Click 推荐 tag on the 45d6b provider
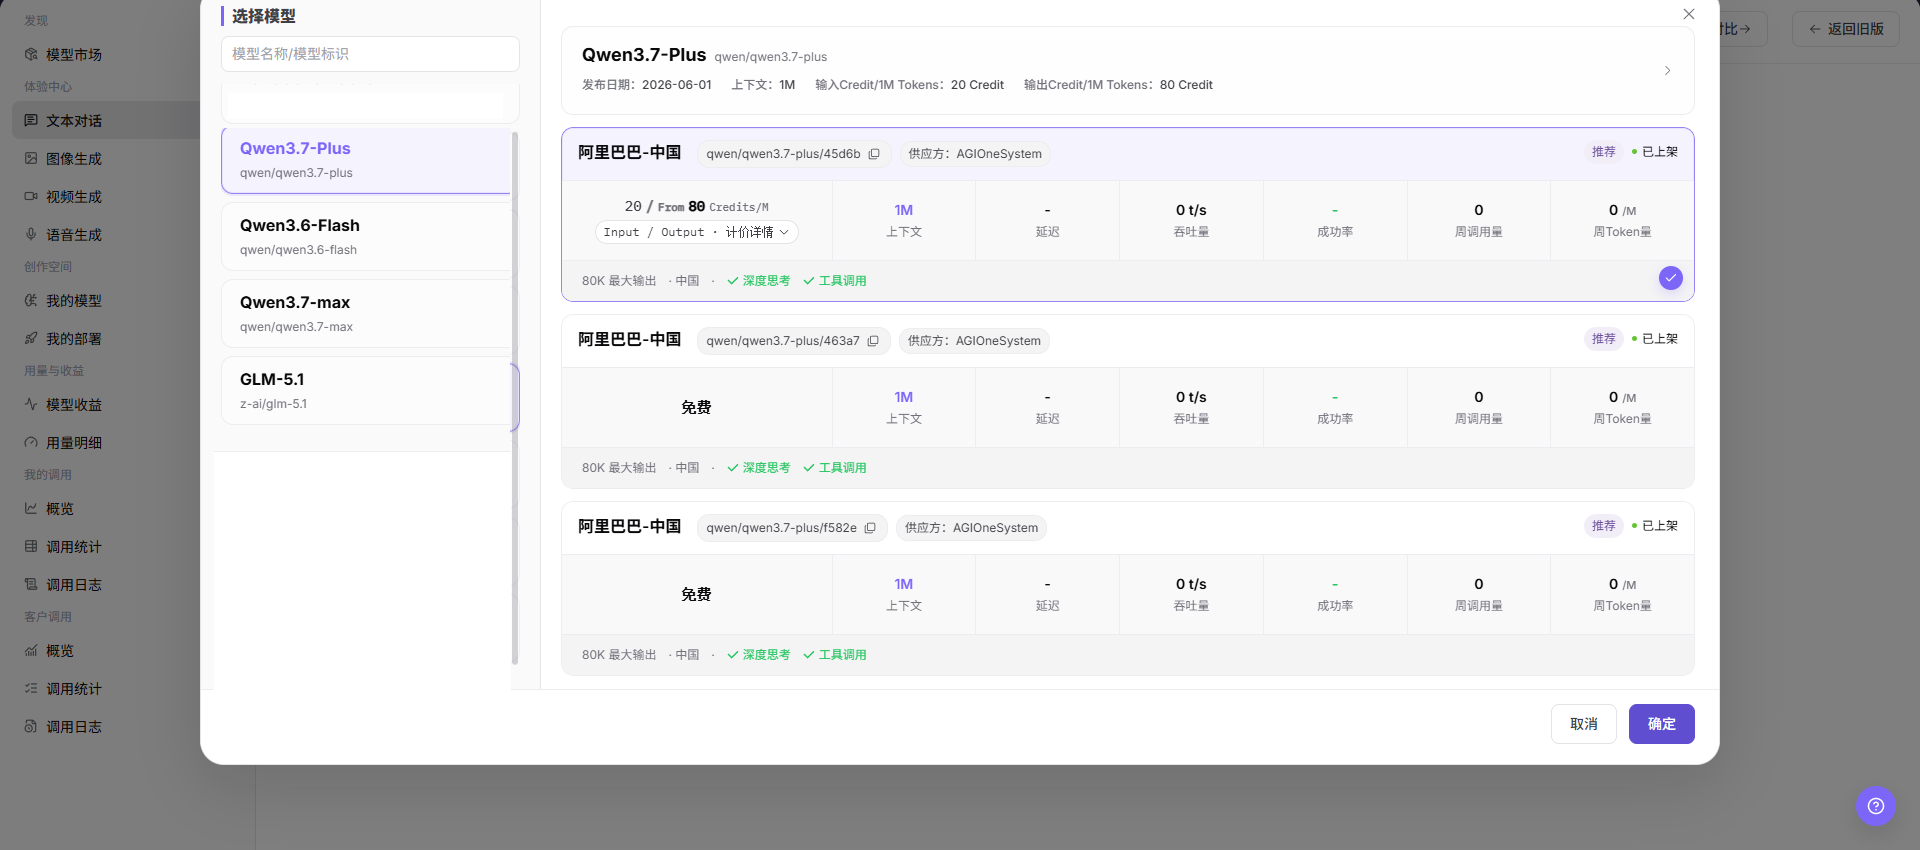 click(x=1603, y=152)
